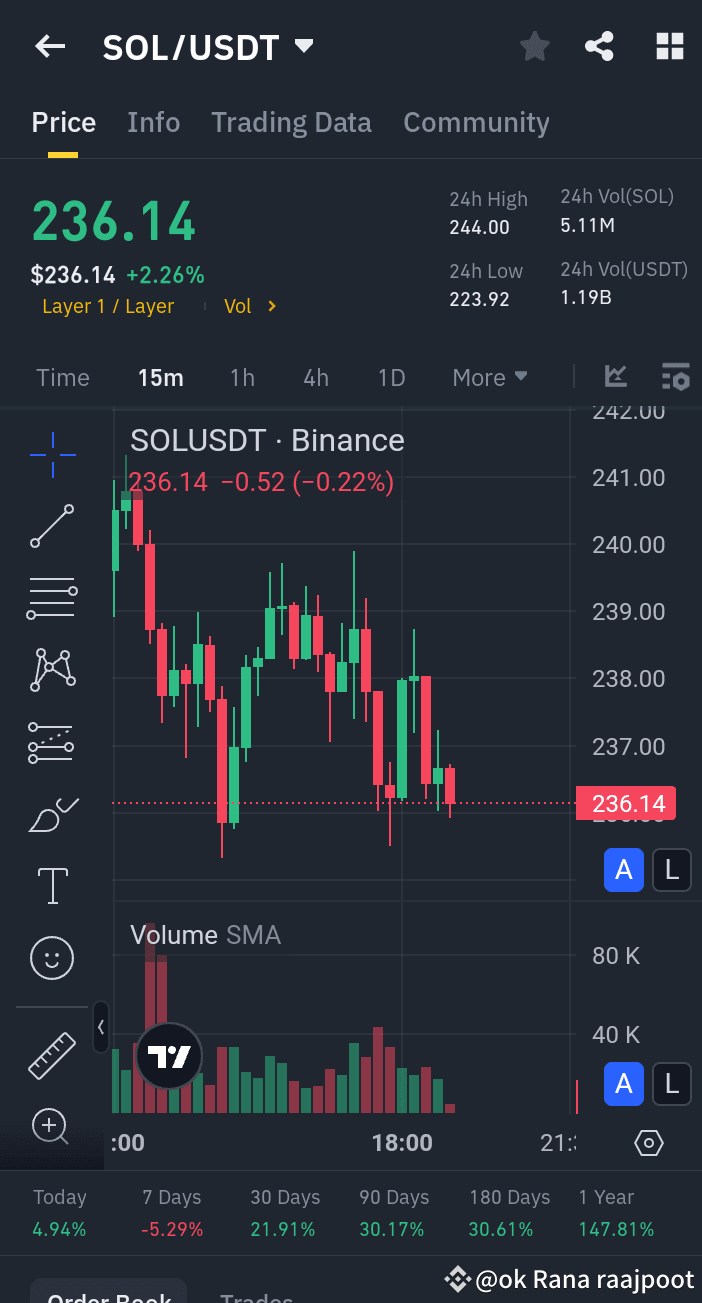The image size is (702, 1303).
Task: Select the text annotation tool
Action: click(52, 886)
